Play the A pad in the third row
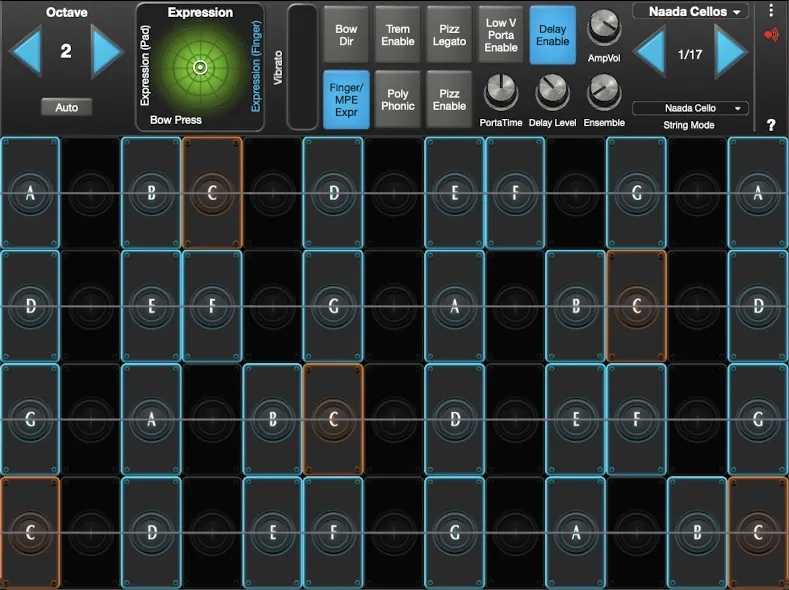The height and width of the screenshot is (590, 789). tap(151, 419)
